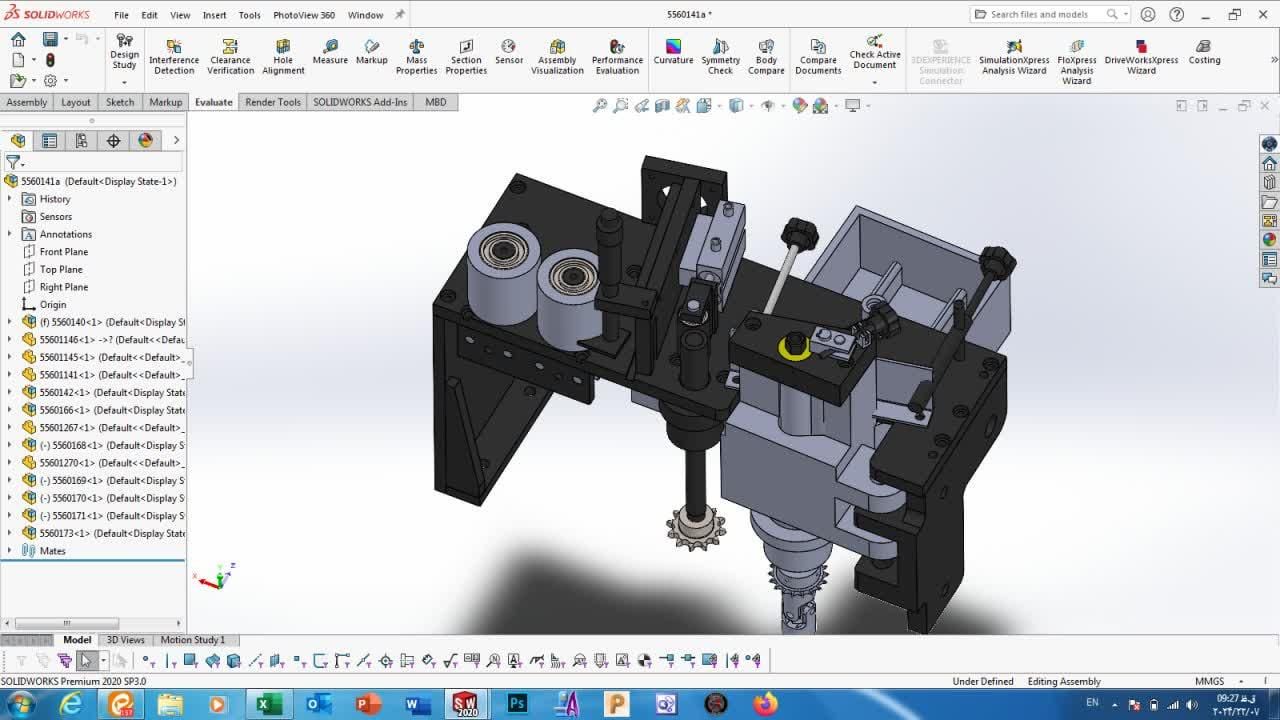Run Interference Detection

(x=174, y=58)
